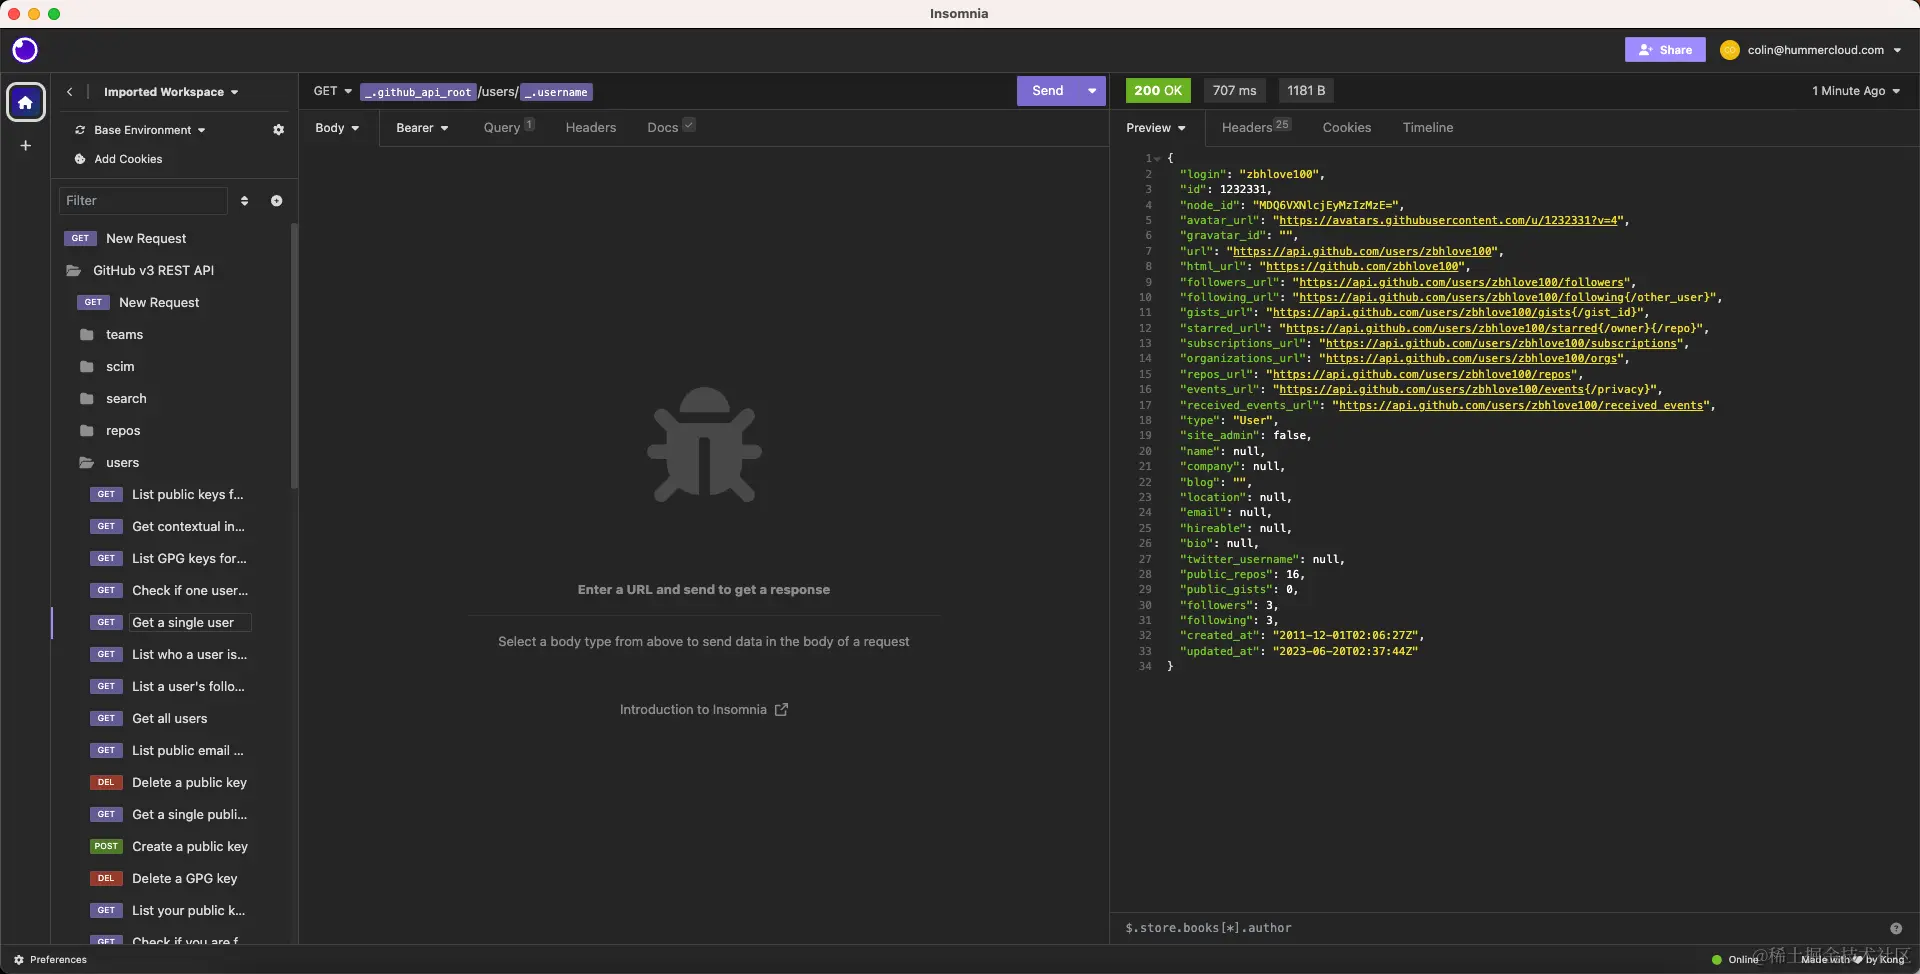The width and height of the screenshot is (1920, 974).
Task: Click the 1181 B response size
Action: pos(1306,91)
